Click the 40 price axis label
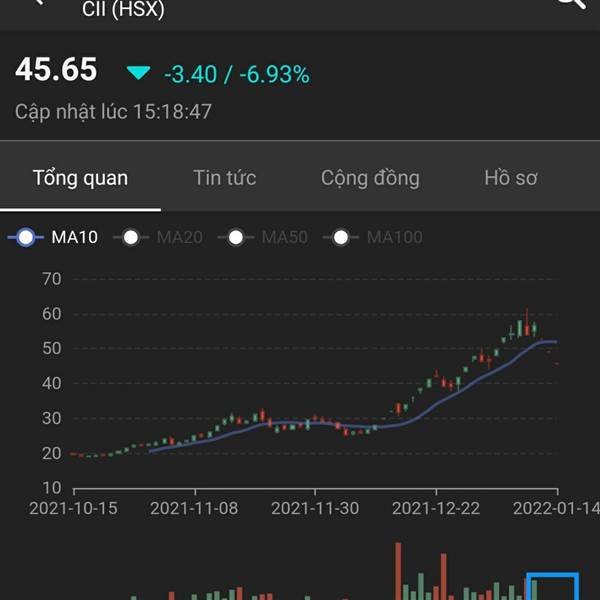Image resolution: width=600 pixels, height=600 pixels. (x=52, y=383)
